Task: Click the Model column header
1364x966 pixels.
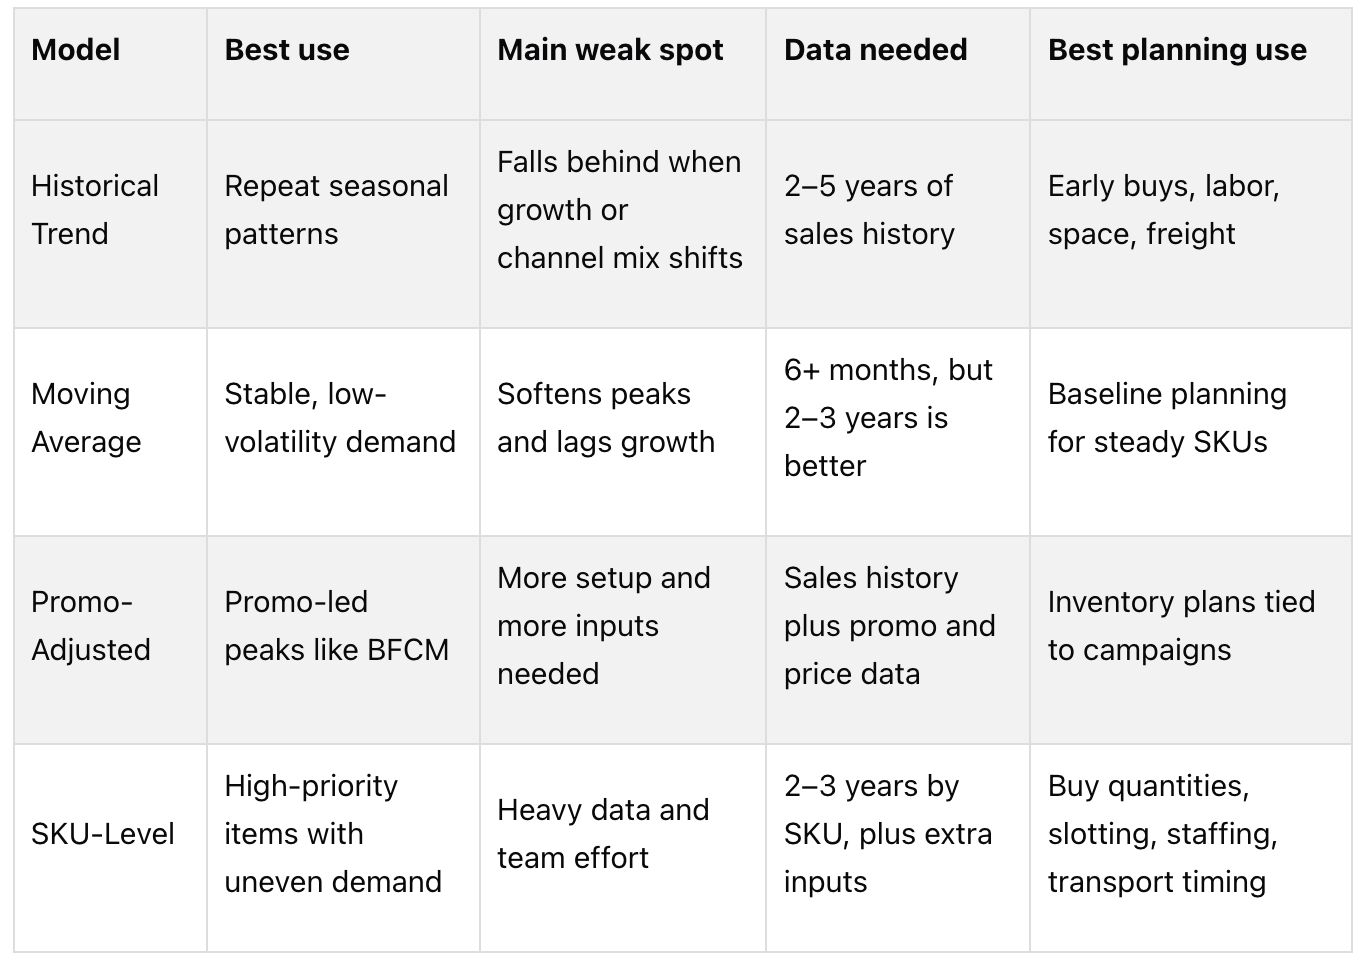Action: [x=110, y=65]
